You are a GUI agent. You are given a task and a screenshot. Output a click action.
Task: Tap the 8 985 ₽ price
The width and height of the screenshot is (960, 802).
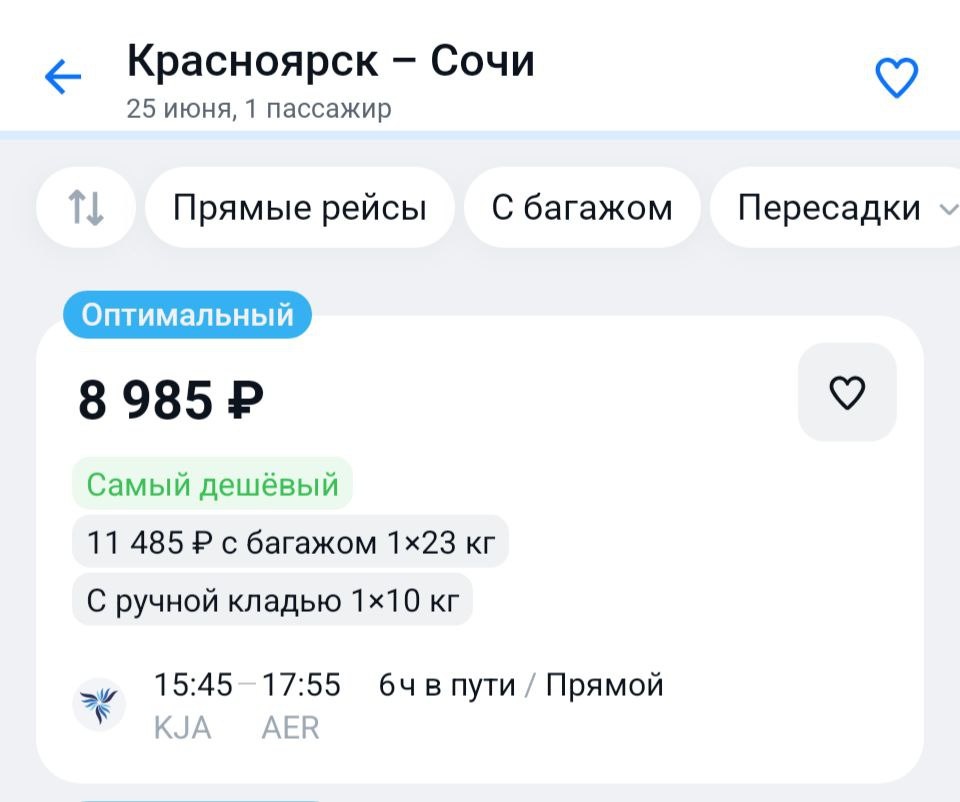[171, 400]
